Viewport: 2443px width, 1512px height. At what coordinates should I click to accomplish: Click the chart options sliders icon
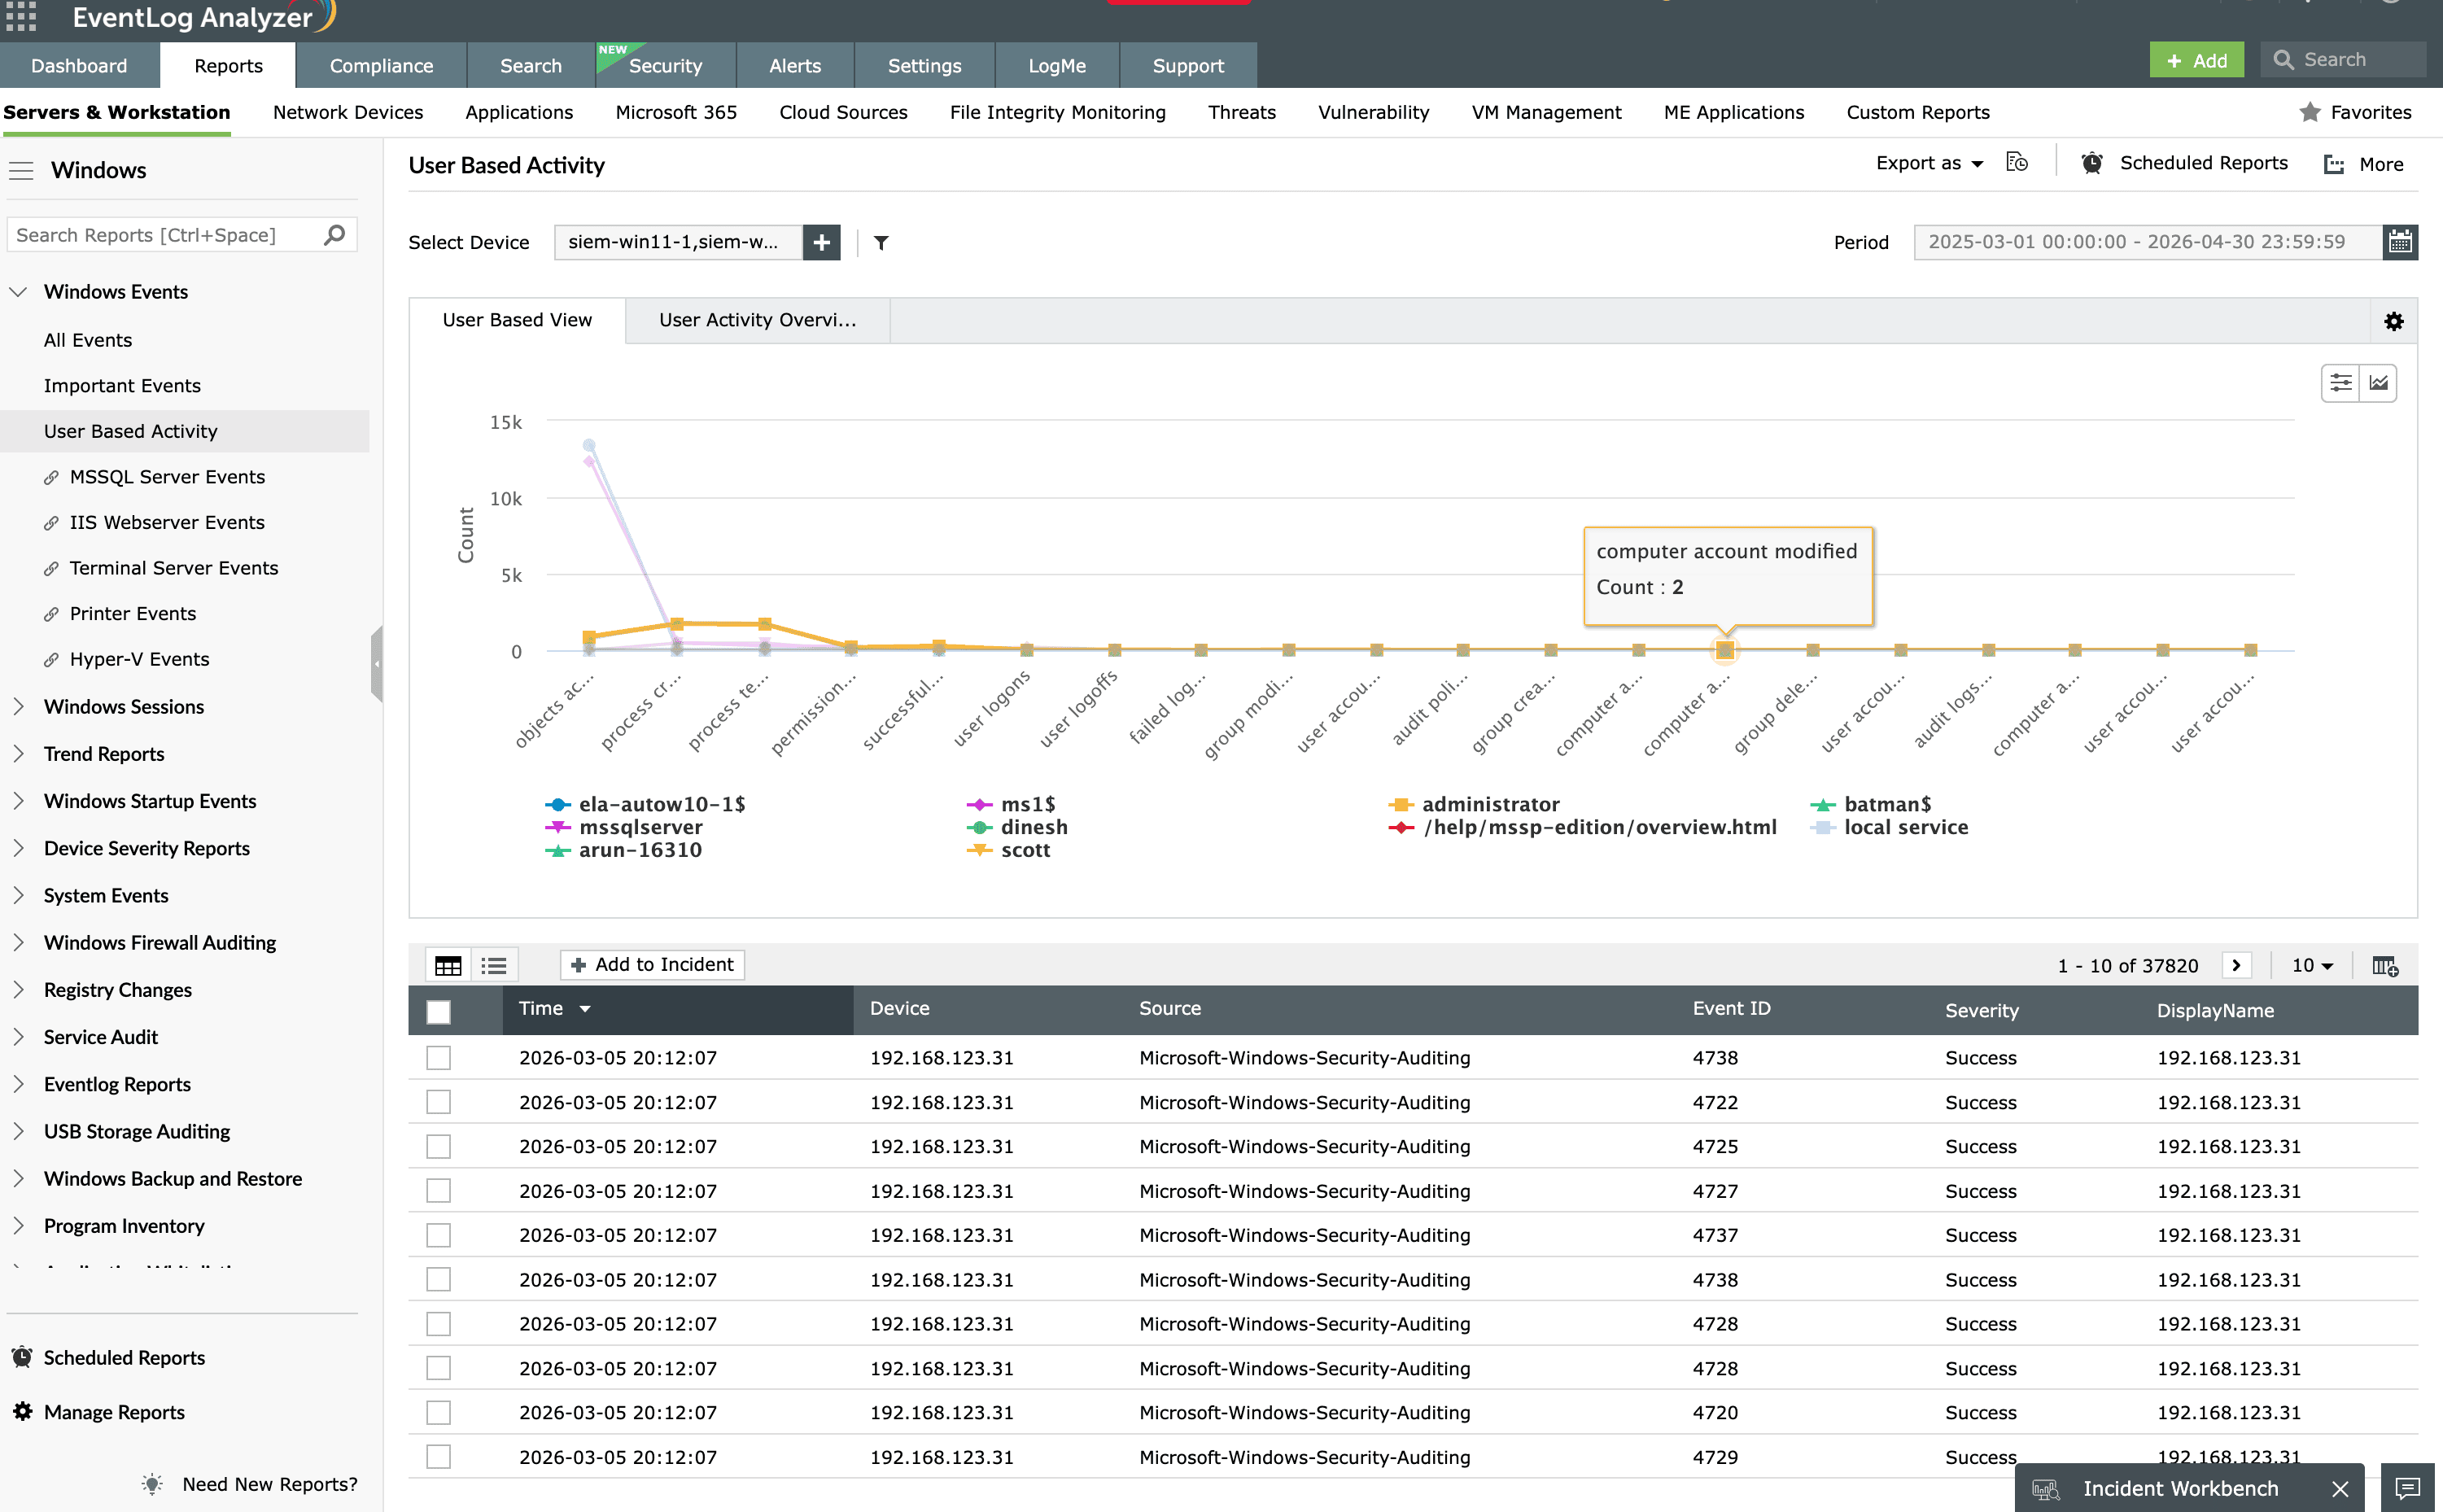pyautogui.click(x=2340, y=383)
